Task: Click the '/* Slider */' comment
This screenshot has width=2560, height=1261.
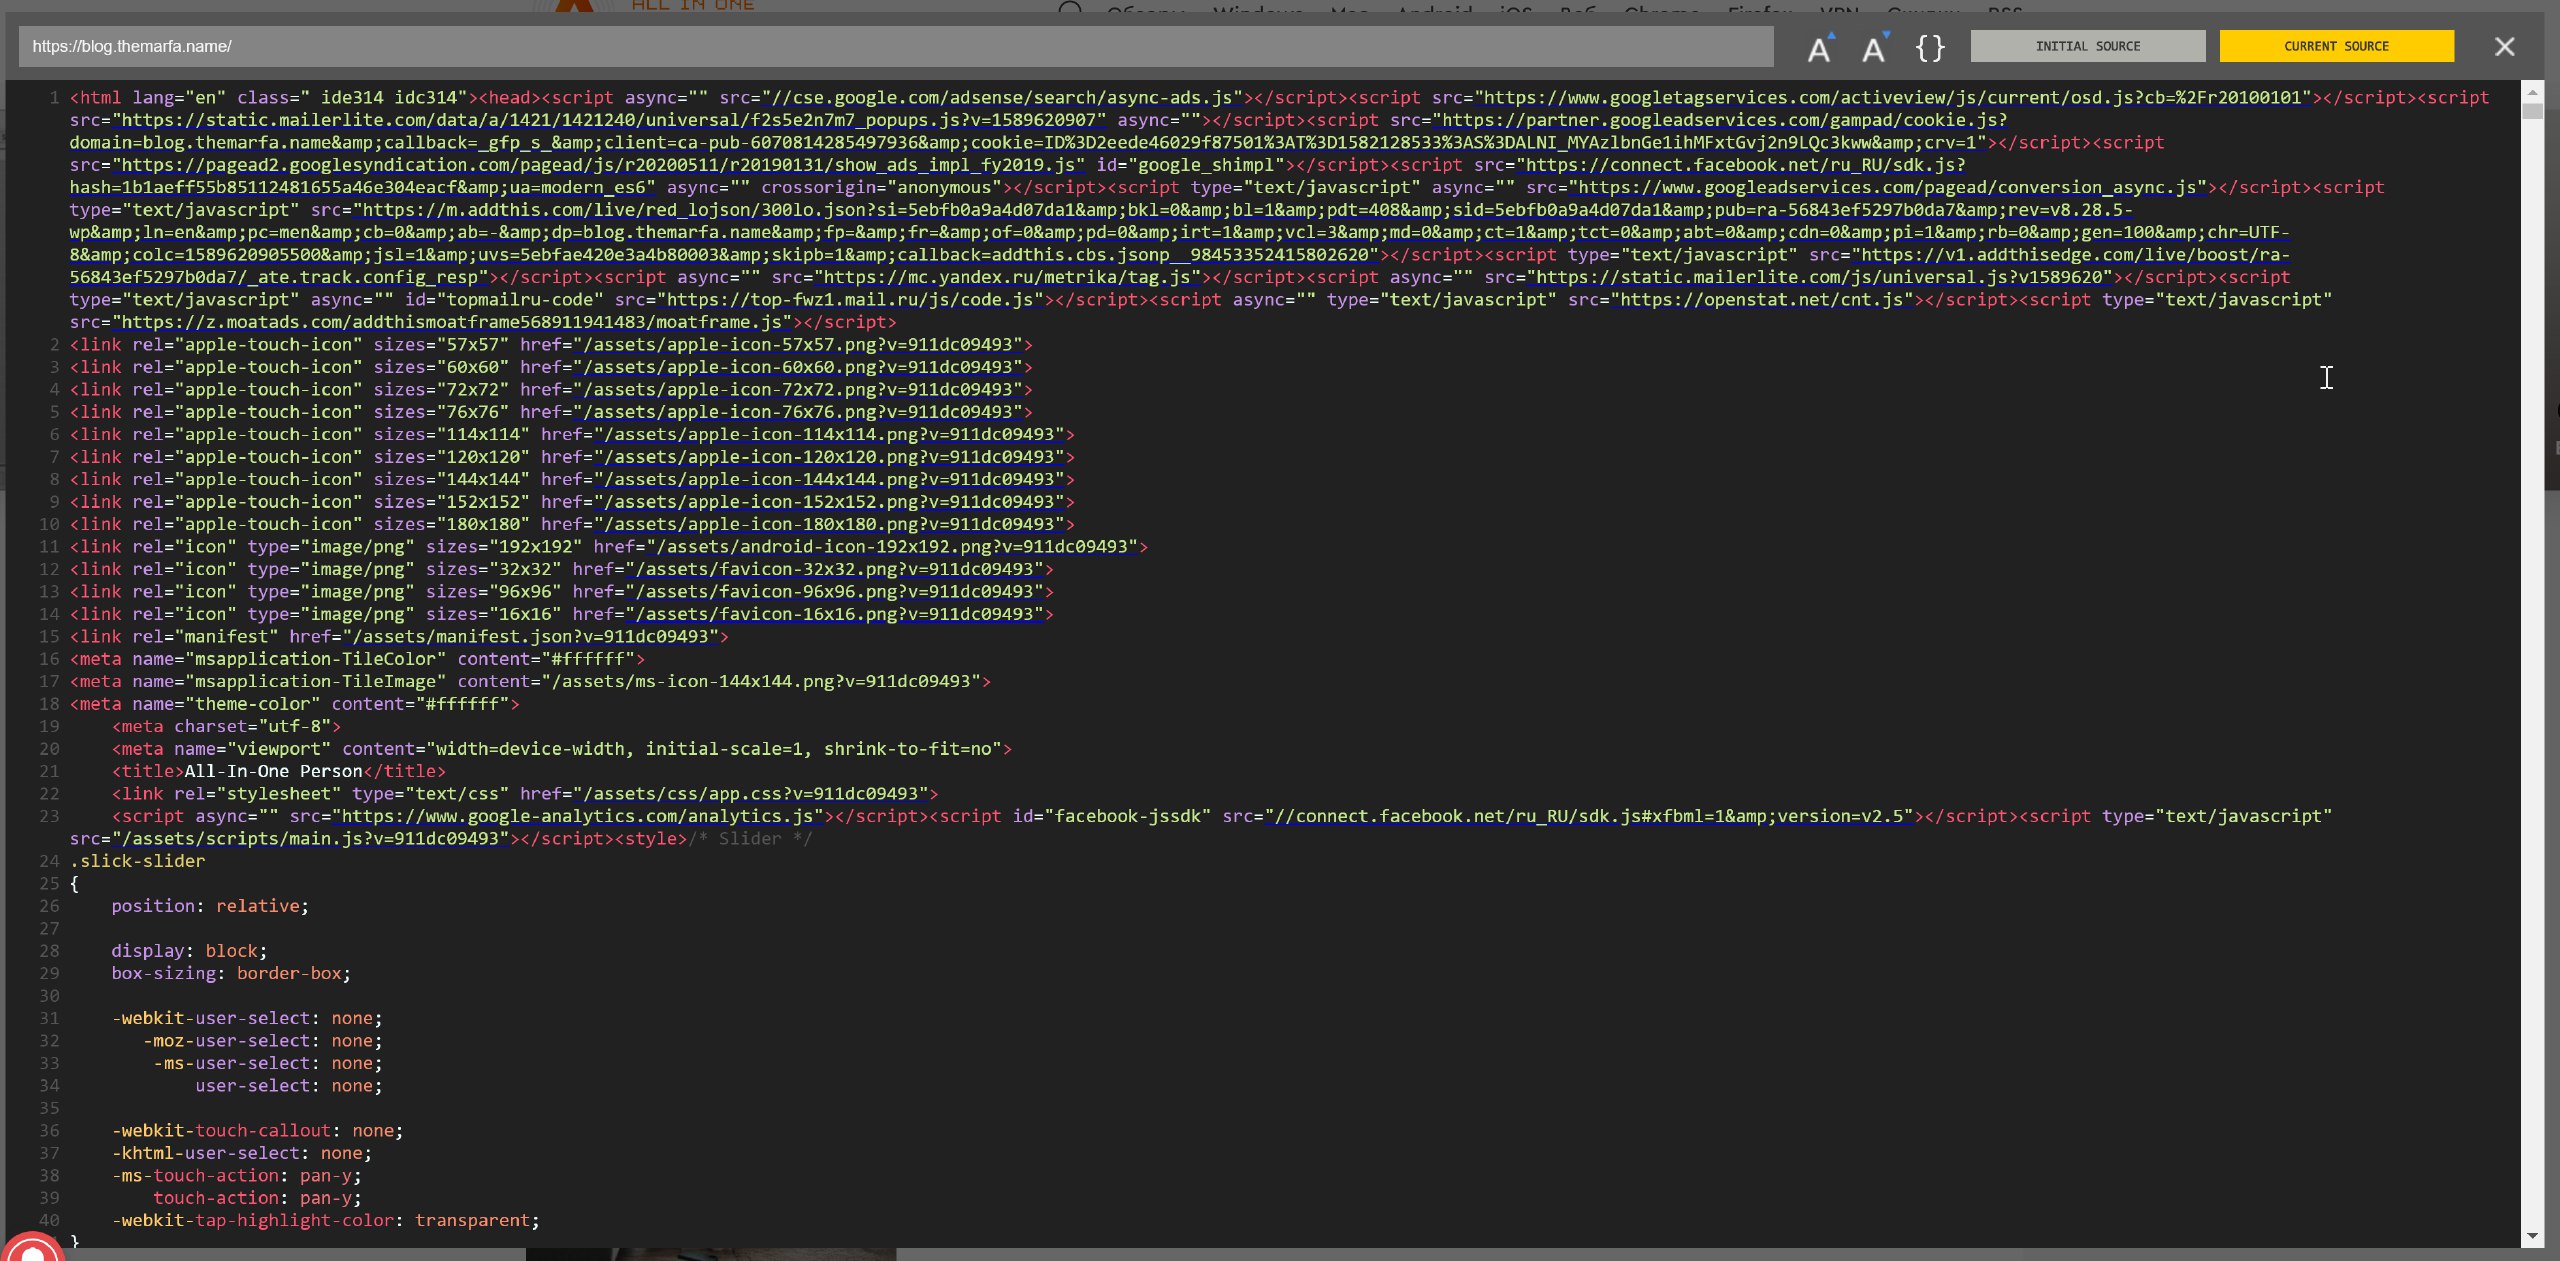Action: point(750,839)
